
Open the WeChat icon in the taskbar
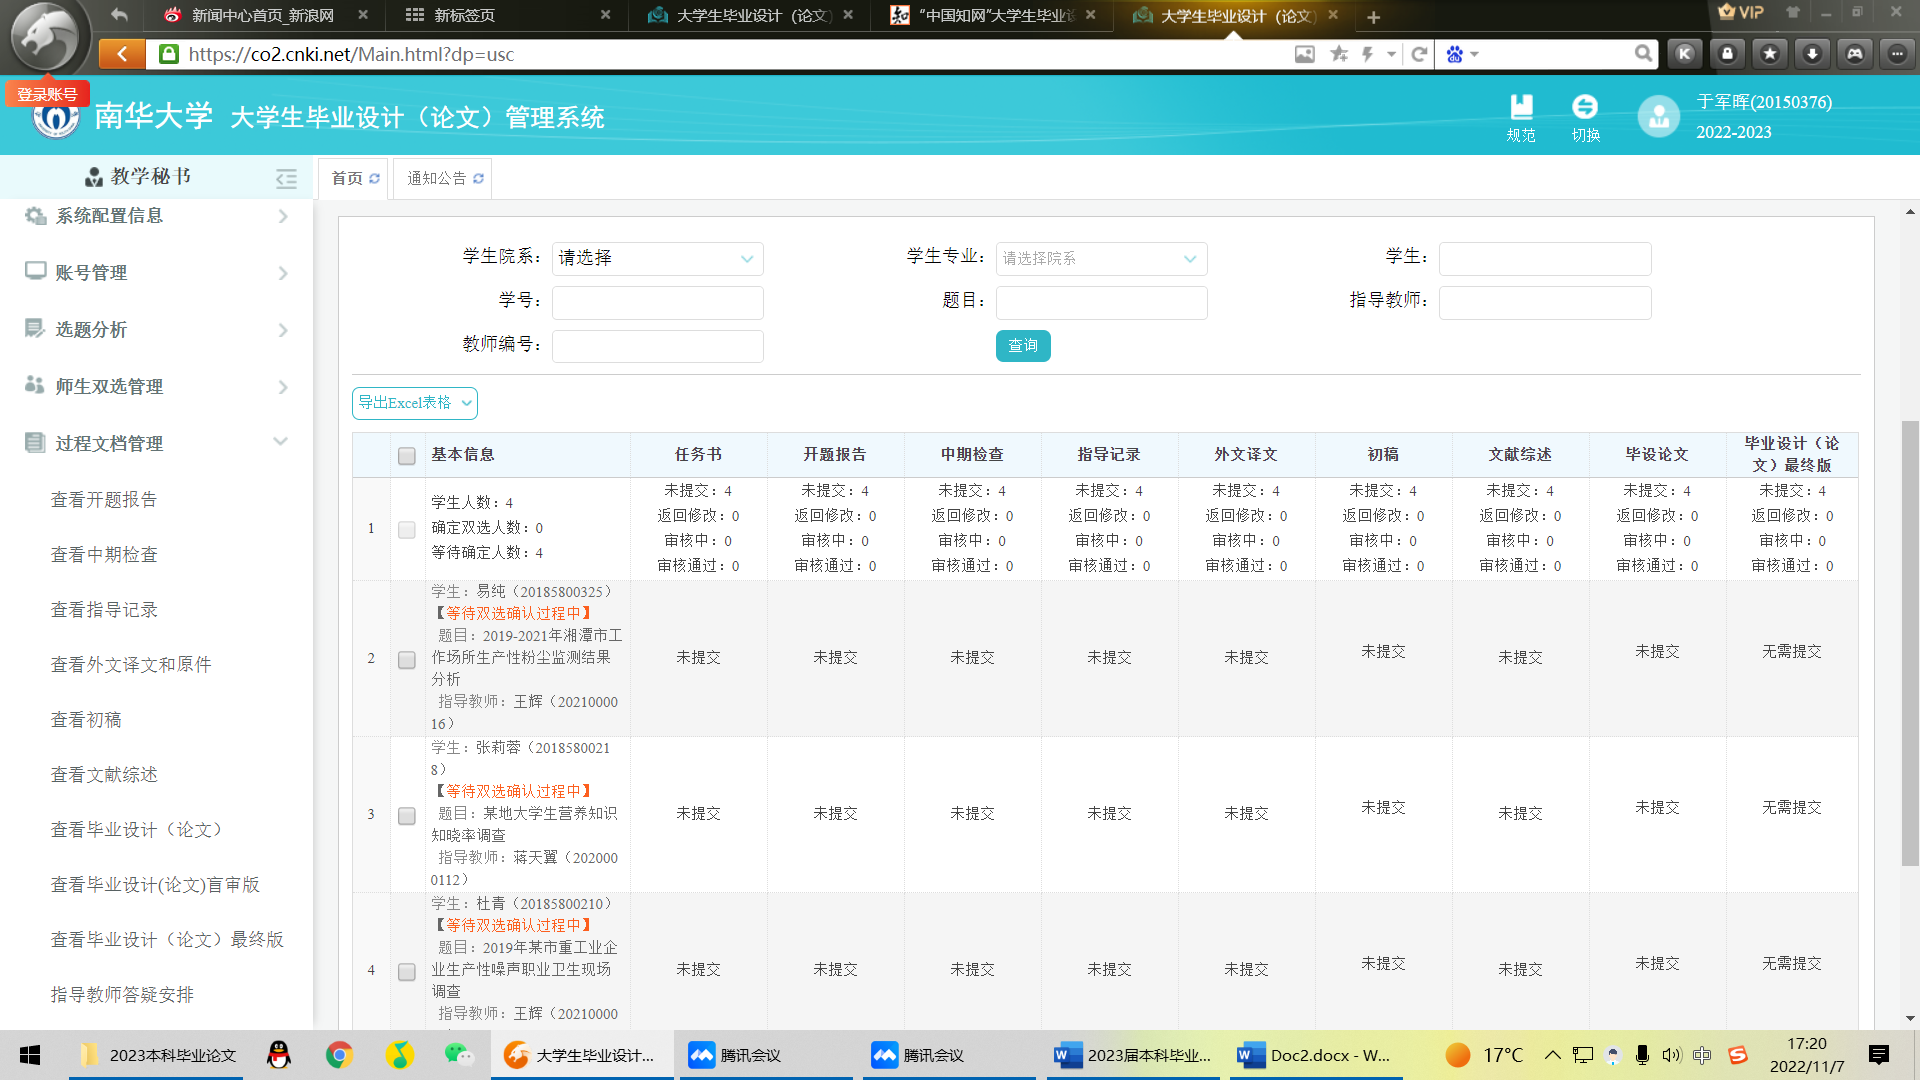pos(458,1055)
